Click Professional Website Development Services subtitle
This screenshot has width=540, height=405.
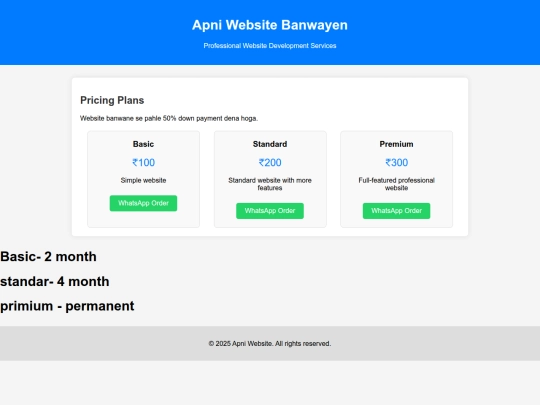pyautogui.click(x=270, y=46)
